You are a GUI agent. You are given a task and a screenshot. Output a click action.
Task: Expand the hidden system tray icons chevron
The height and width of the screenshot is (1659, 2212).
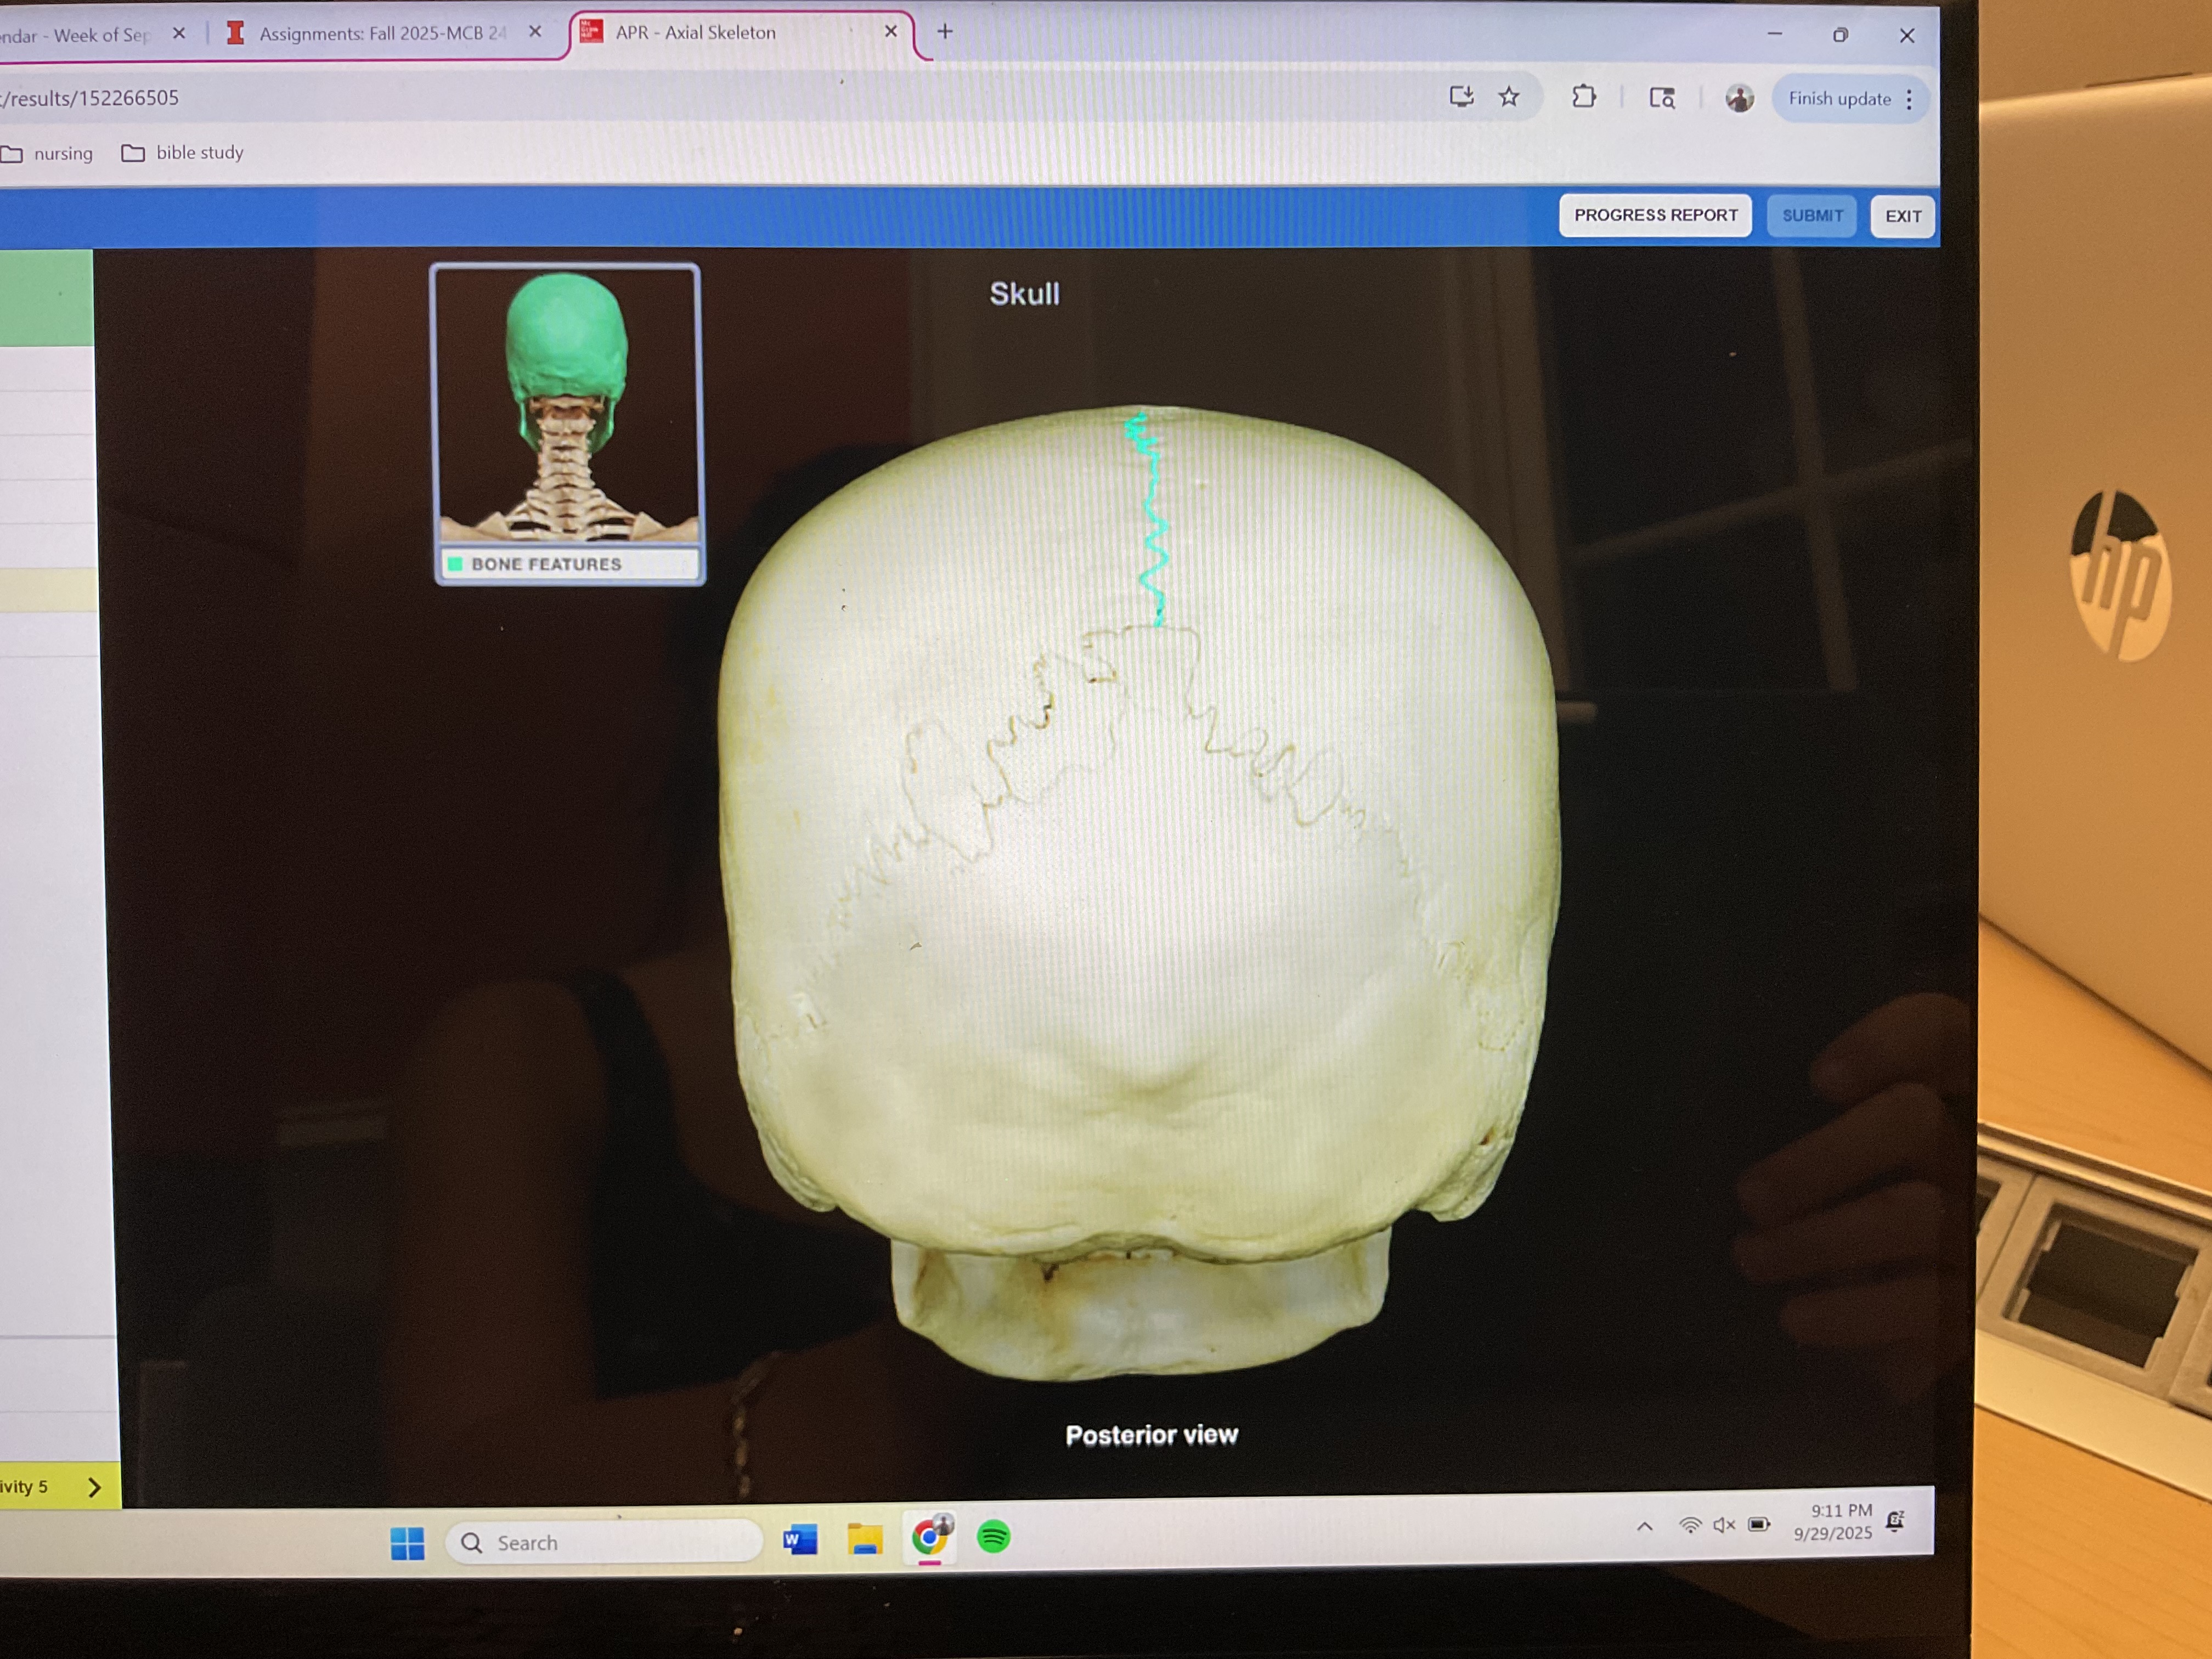pos(1644,1526)
